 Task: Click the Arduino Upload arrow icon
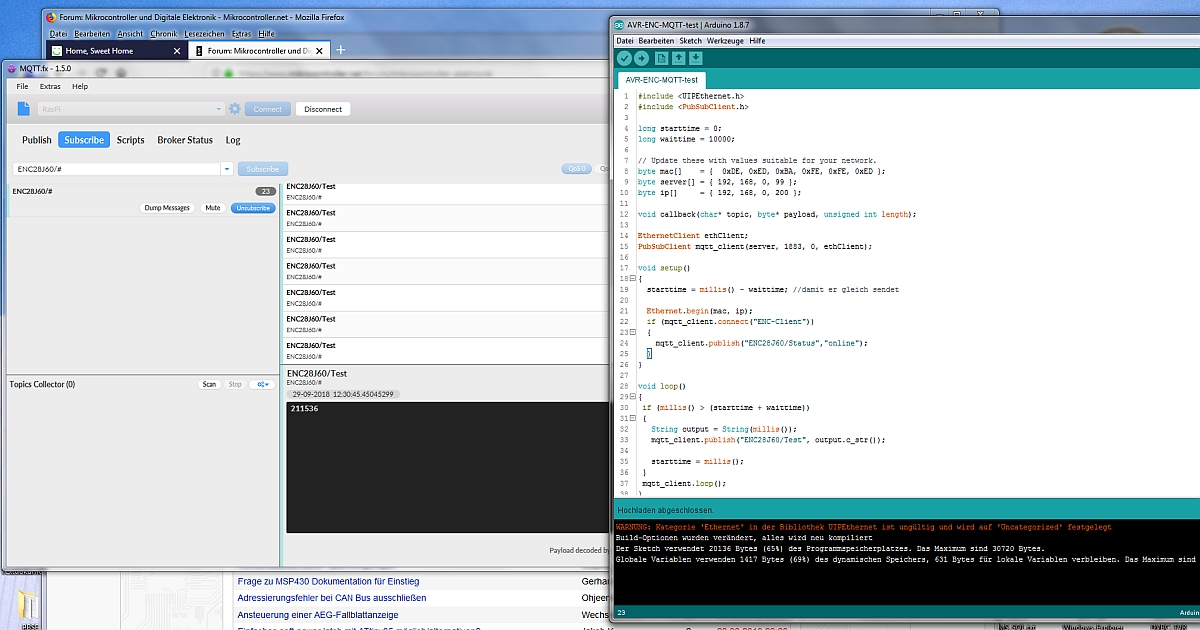pos(641,58)
